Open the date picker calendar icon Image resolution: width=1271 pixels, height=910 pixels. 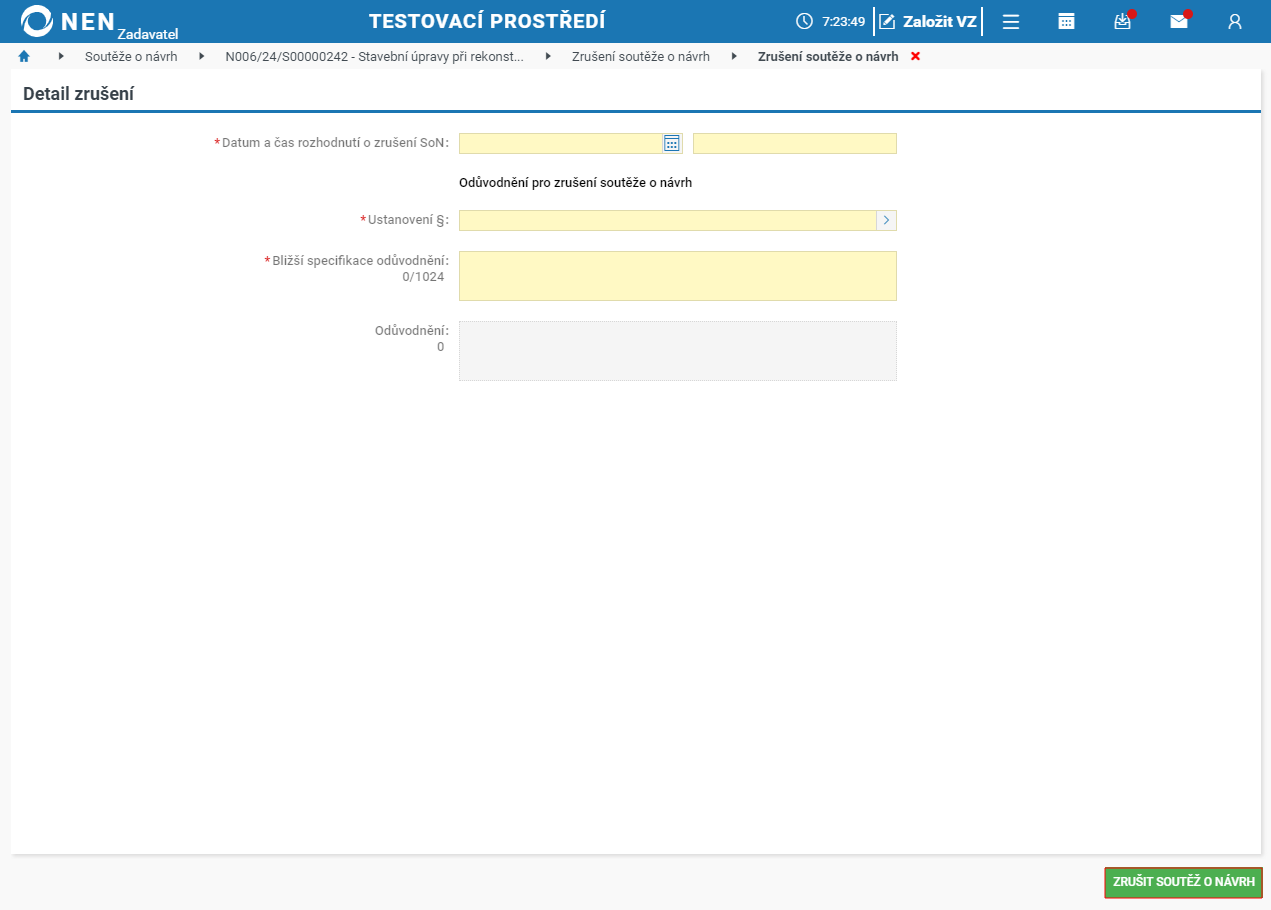(x=672, y=143)
